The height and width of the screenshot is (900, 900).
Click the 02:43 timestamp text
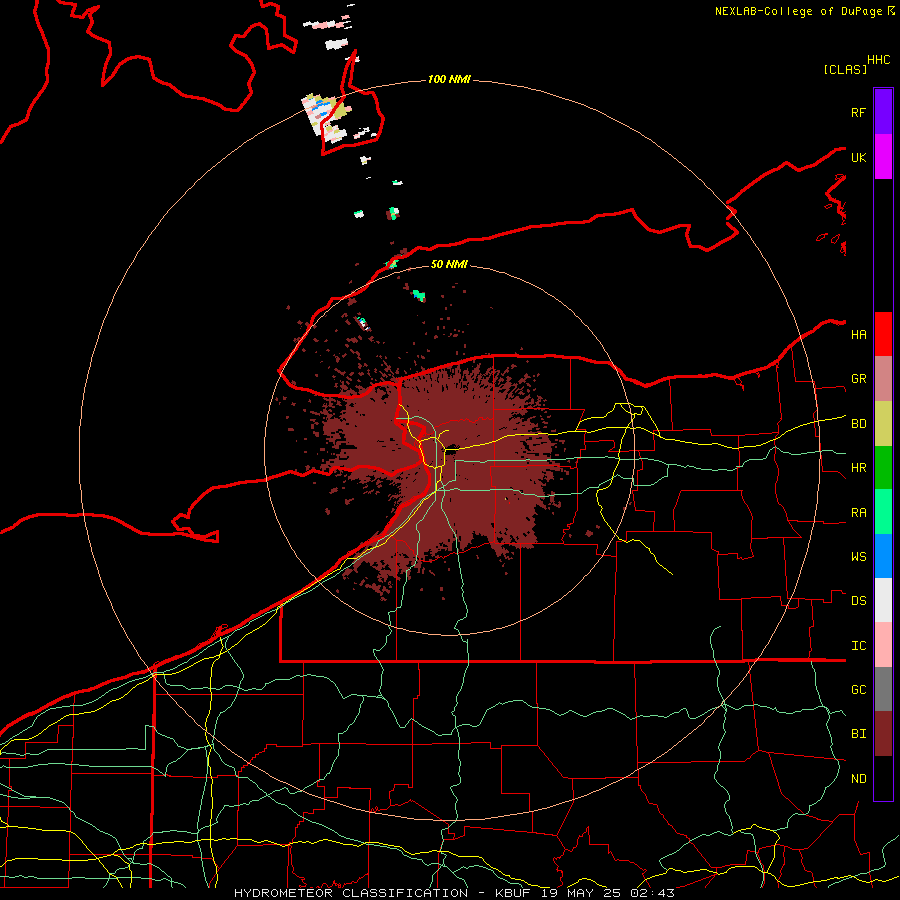[652, 893]
